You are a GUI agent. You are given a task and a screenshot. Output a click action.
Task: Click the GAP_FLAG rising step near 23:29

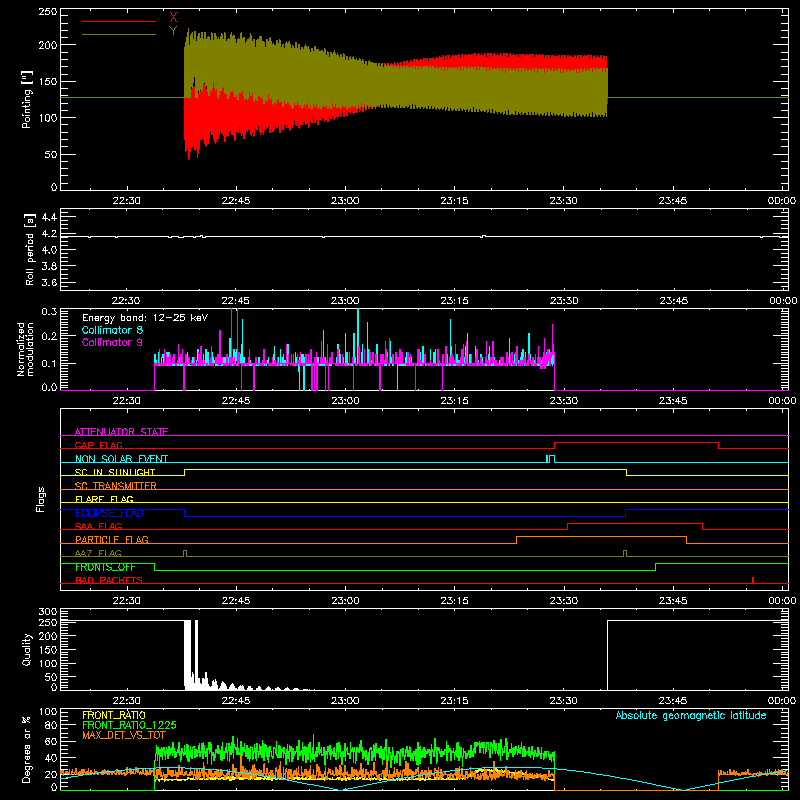[555, 445]
